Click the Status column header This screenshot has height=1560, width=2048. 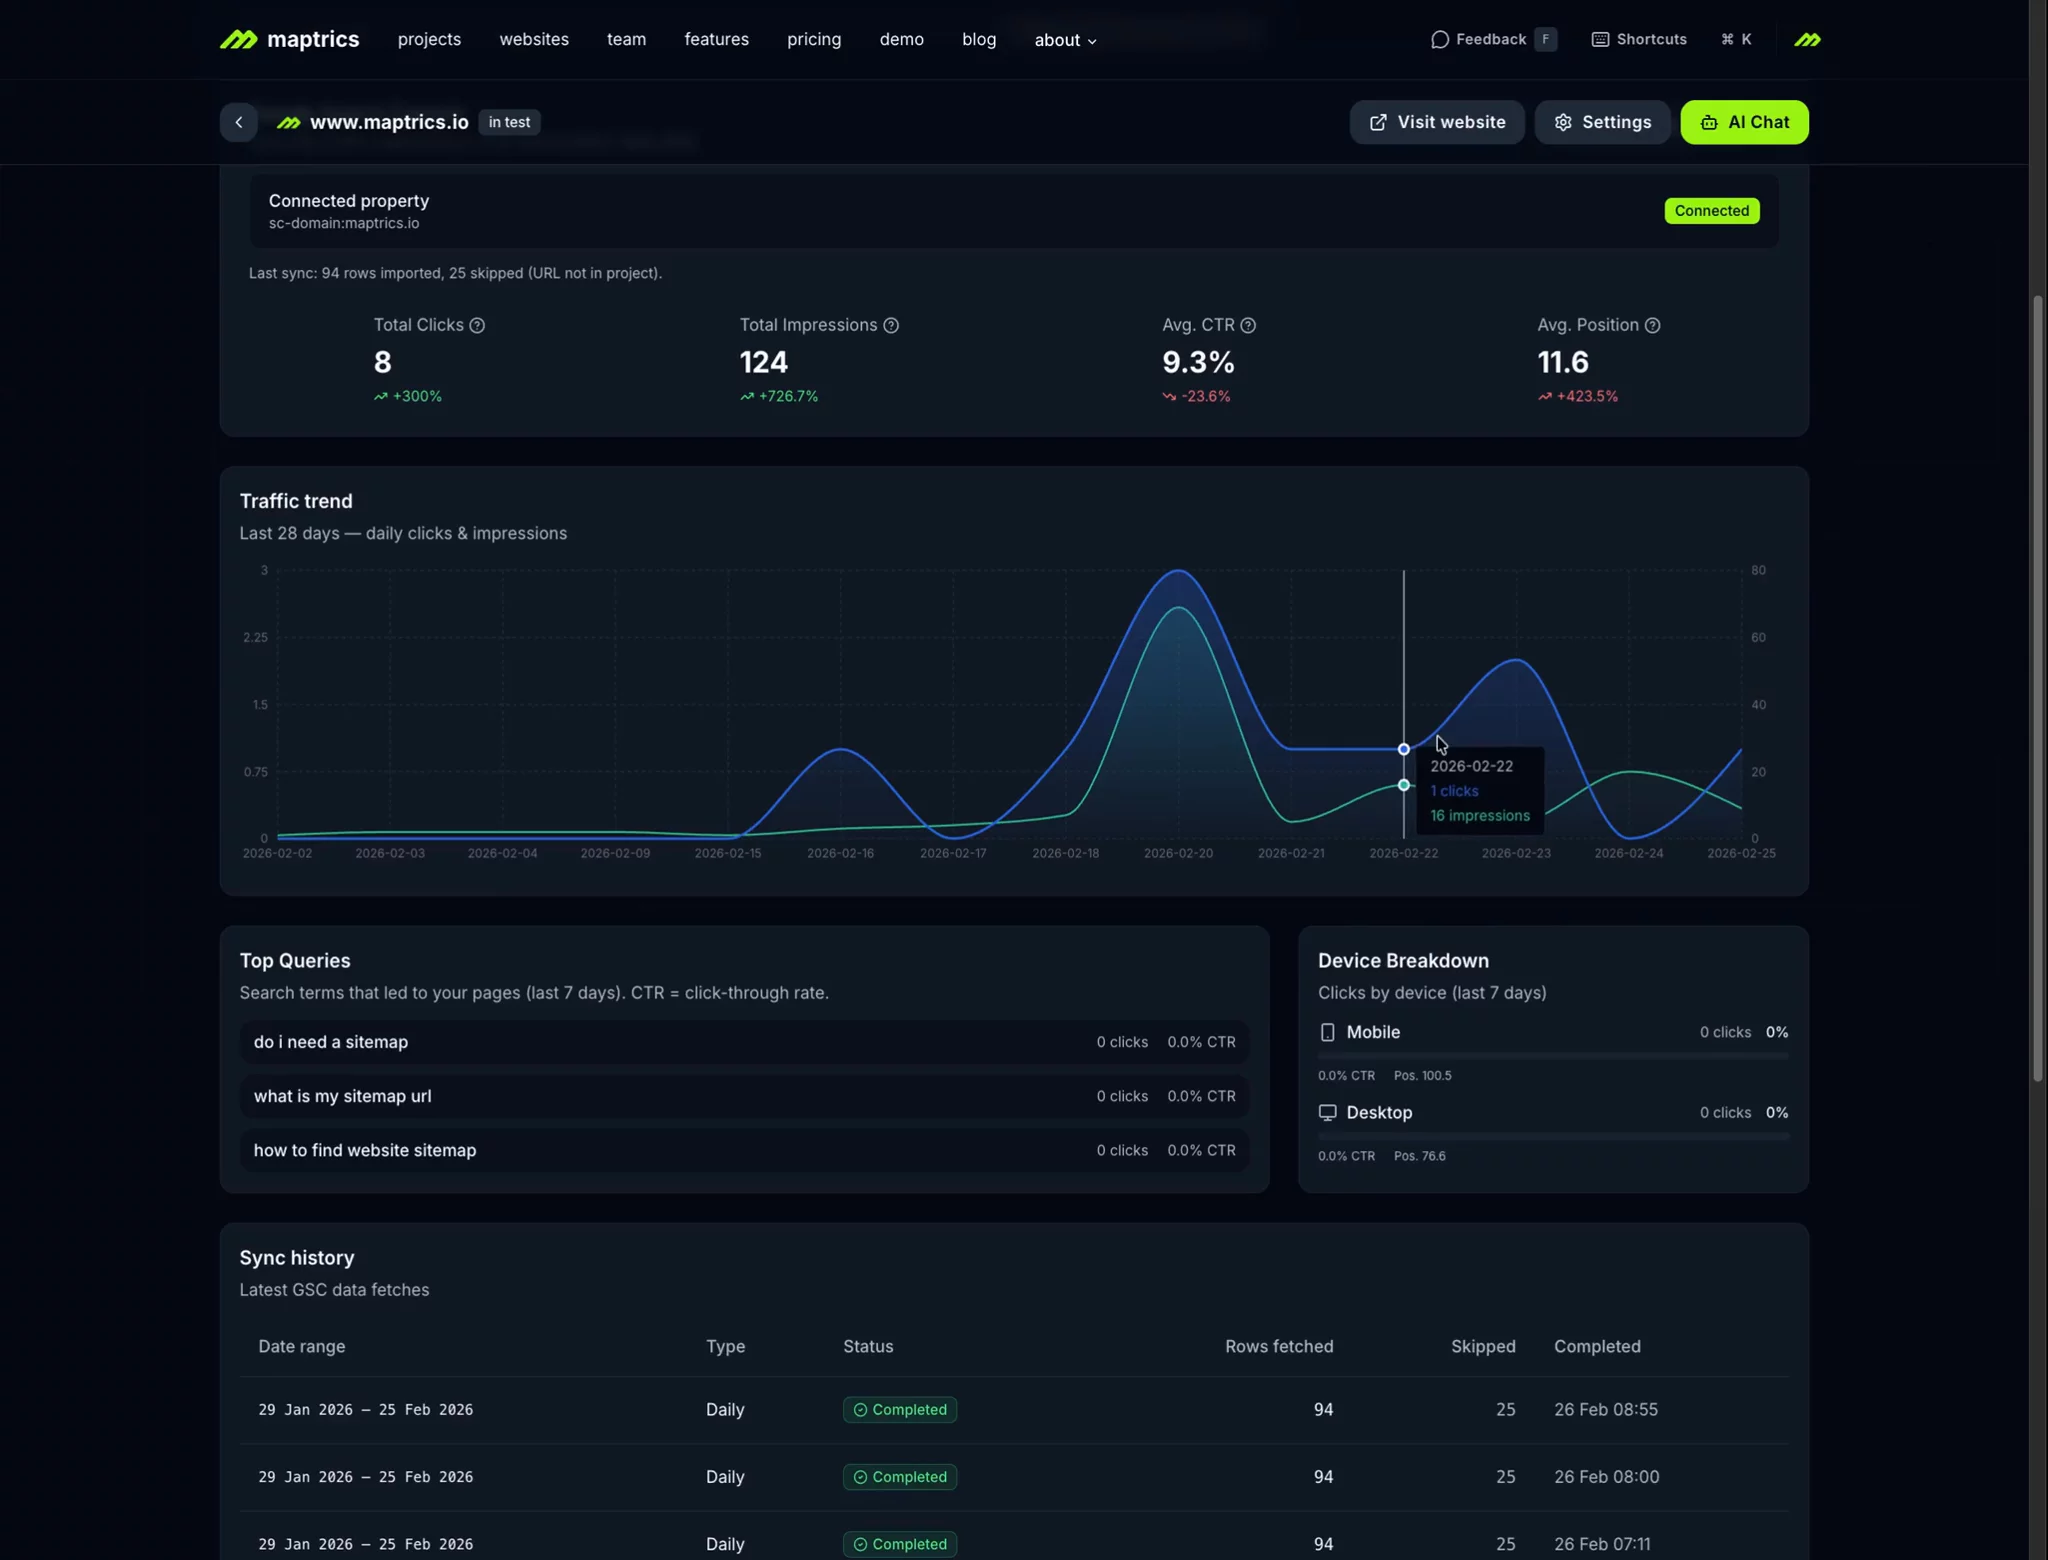pos(868,1346)
